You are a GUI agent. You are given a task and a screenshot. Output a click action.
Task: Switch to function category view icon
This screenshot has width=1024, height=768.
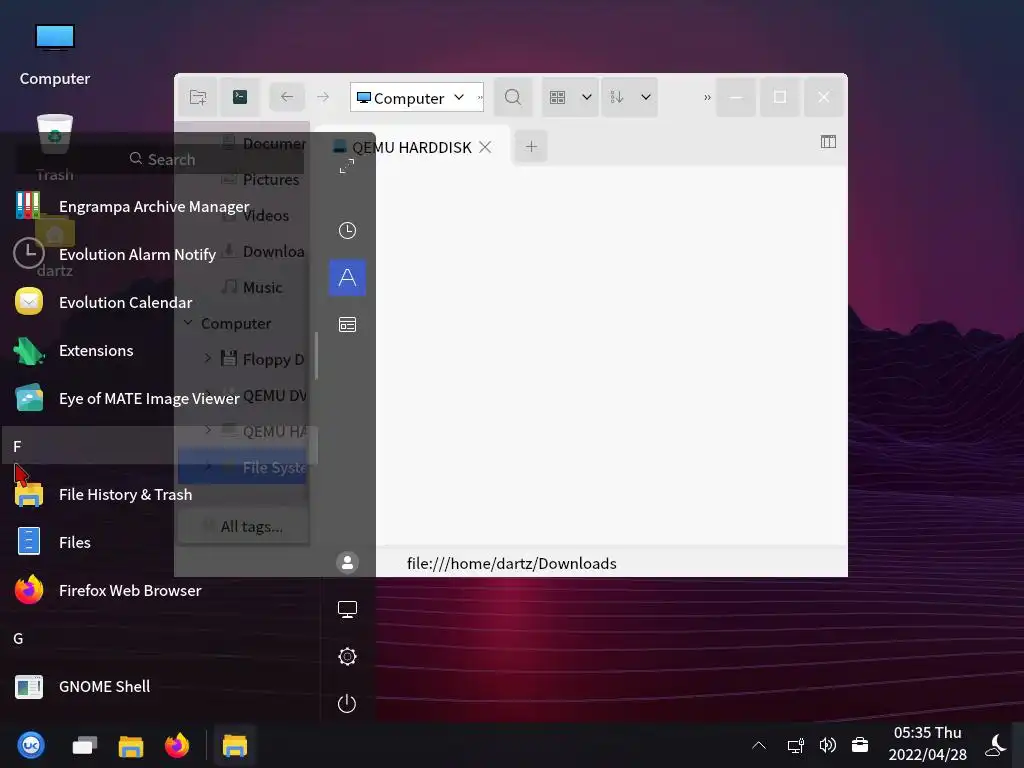347,325
